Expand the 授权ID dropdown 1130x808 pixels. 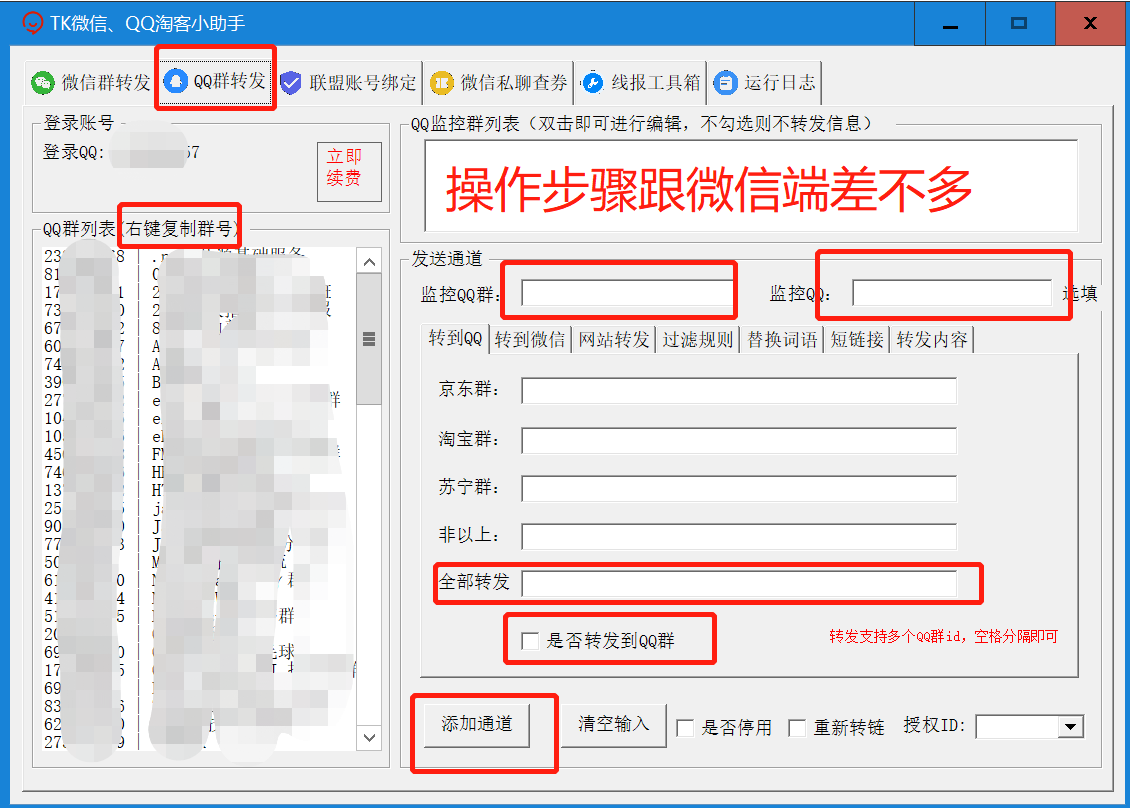1071,727
